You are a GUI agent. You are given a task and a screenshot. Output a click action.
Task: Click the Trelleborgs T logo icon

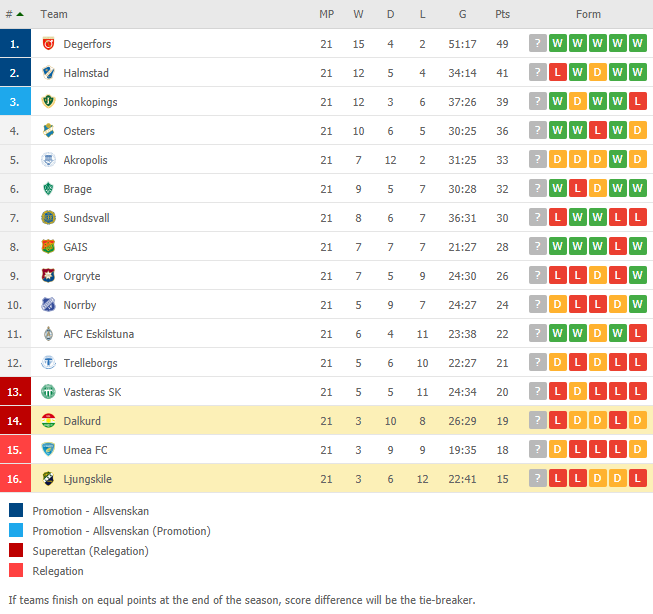(x=48, y=362)
